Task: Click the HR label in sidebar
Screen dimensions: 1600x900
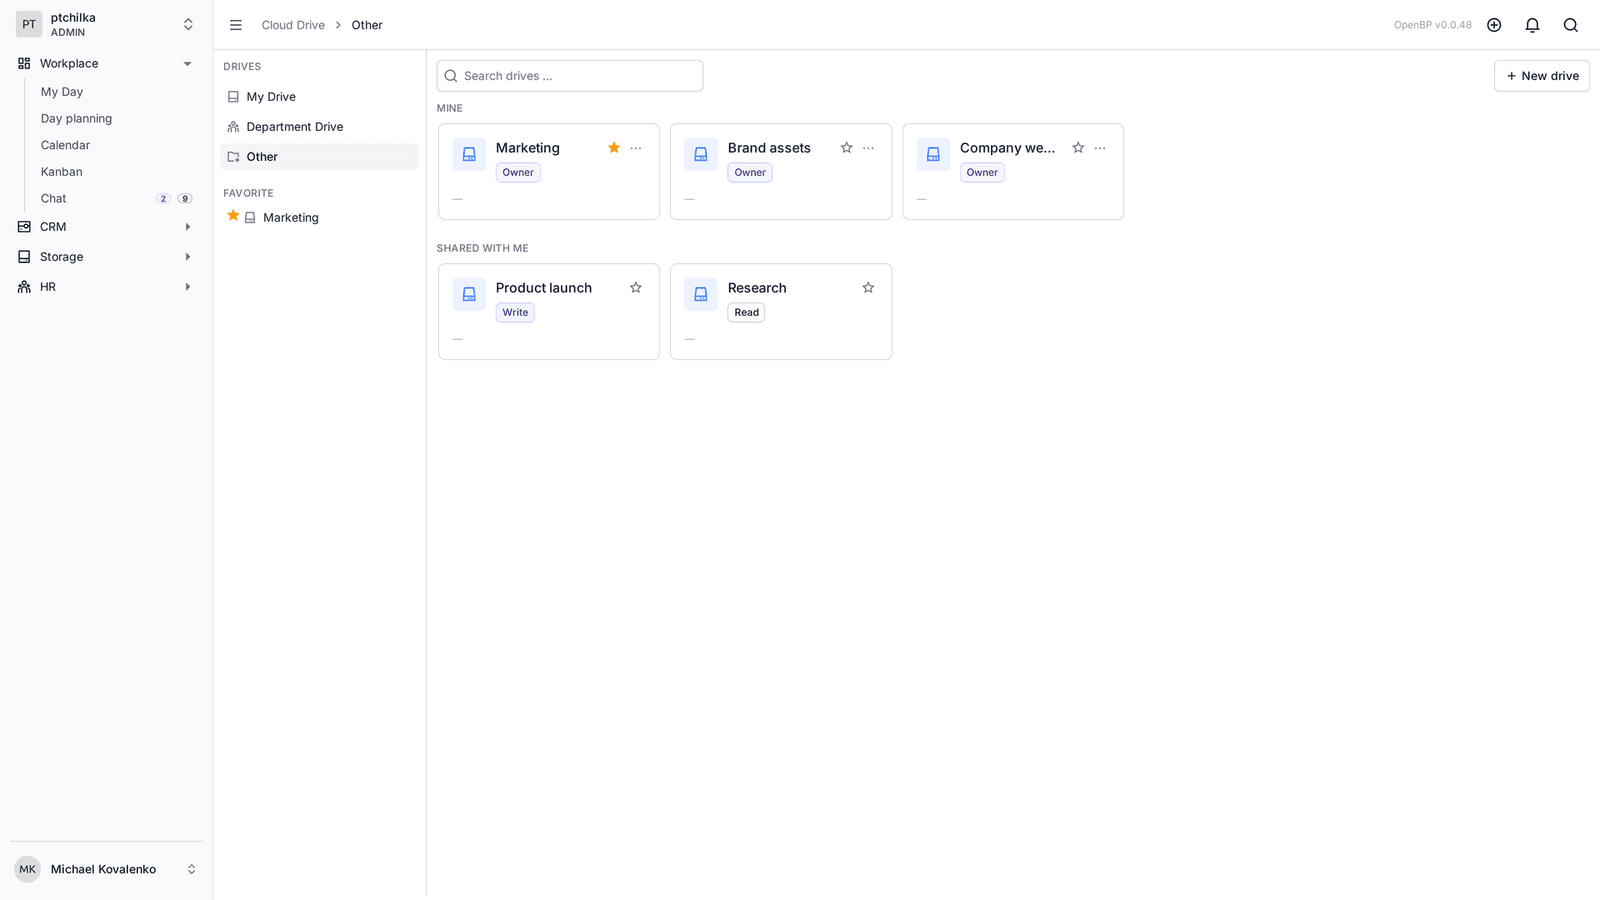Action: 48,287
